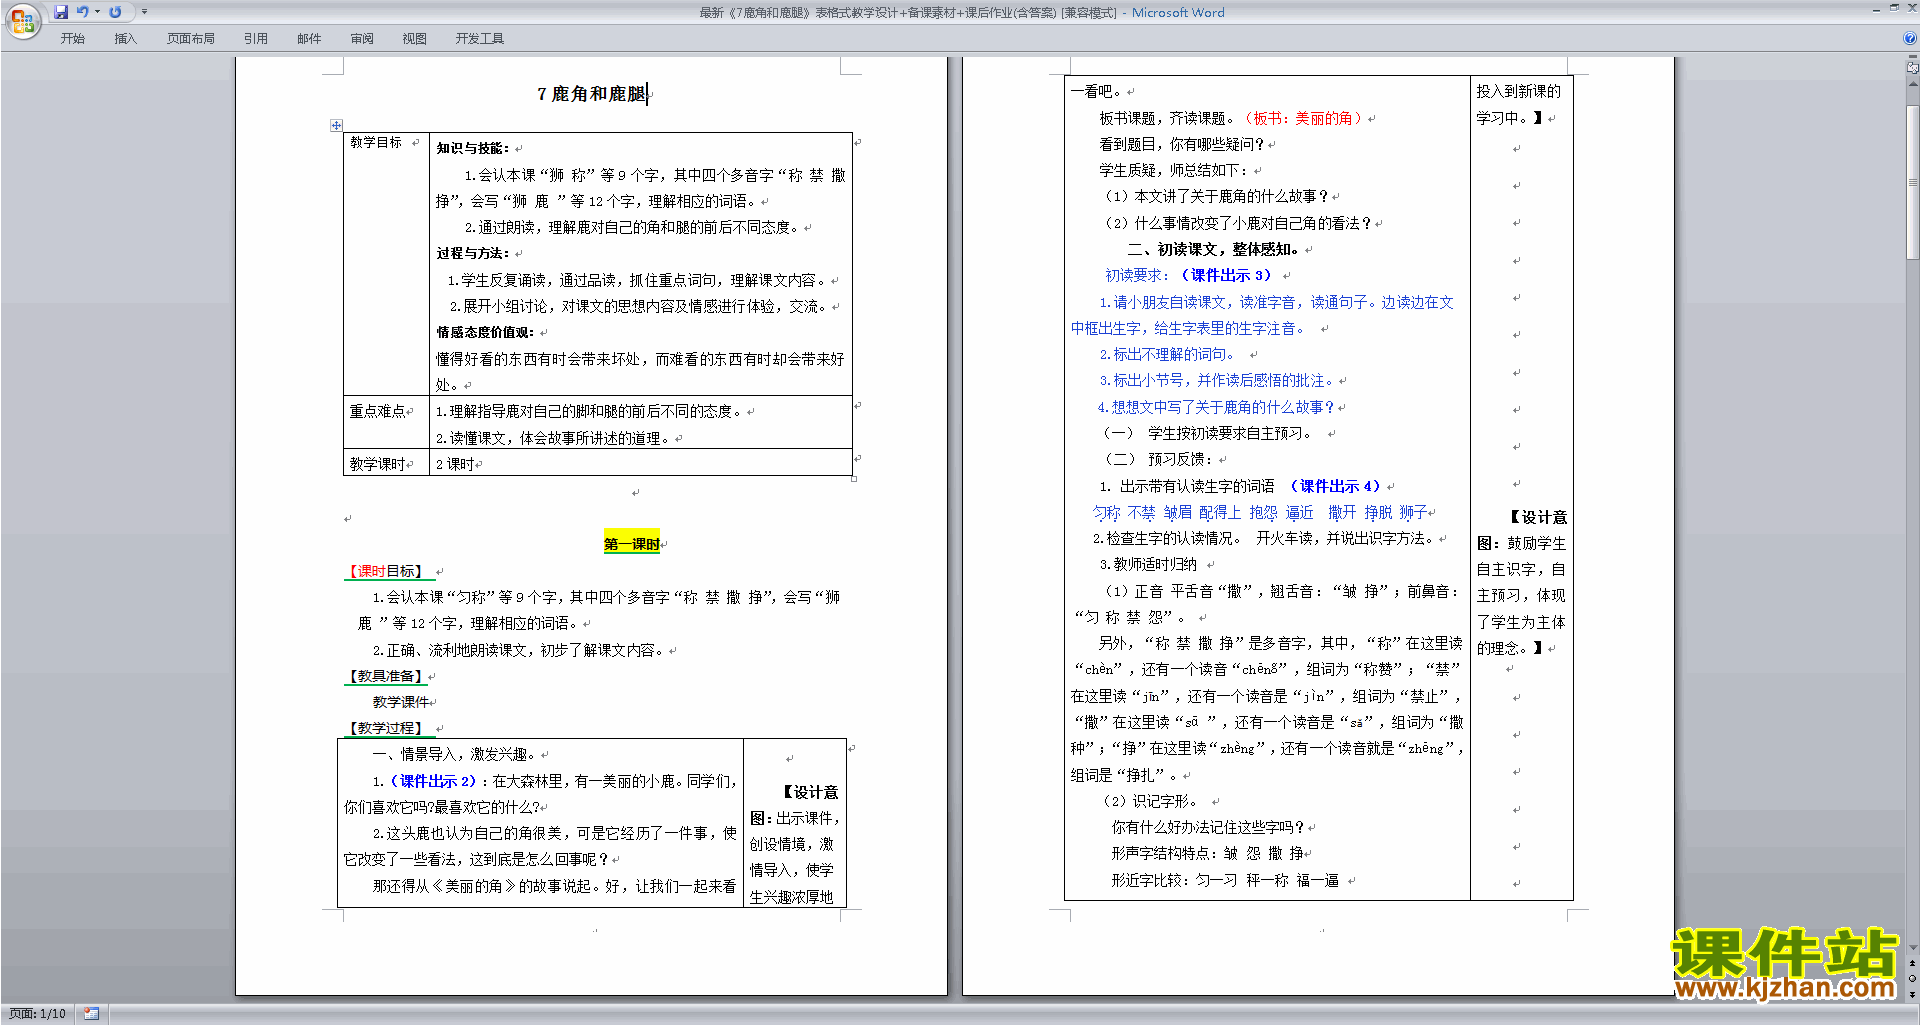The image size is (1920, 1025).
Task: Click the macro recording icon in the status bar
Action: point(92,1014)
